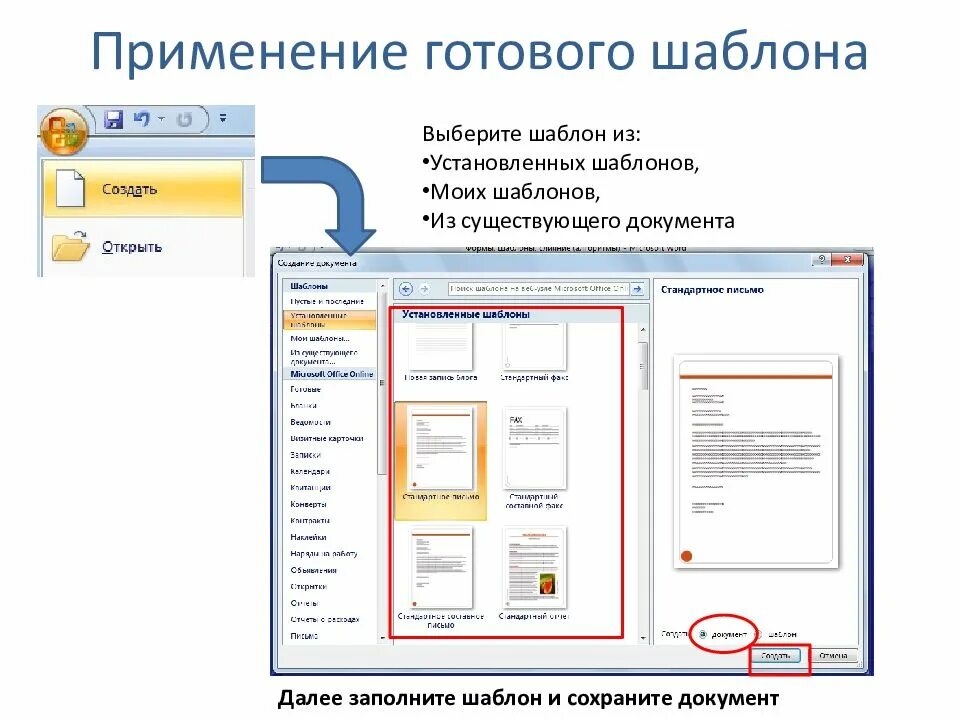Select Установленные шаблоны category
The image size is (960, 720).
(x=329, y=320)
